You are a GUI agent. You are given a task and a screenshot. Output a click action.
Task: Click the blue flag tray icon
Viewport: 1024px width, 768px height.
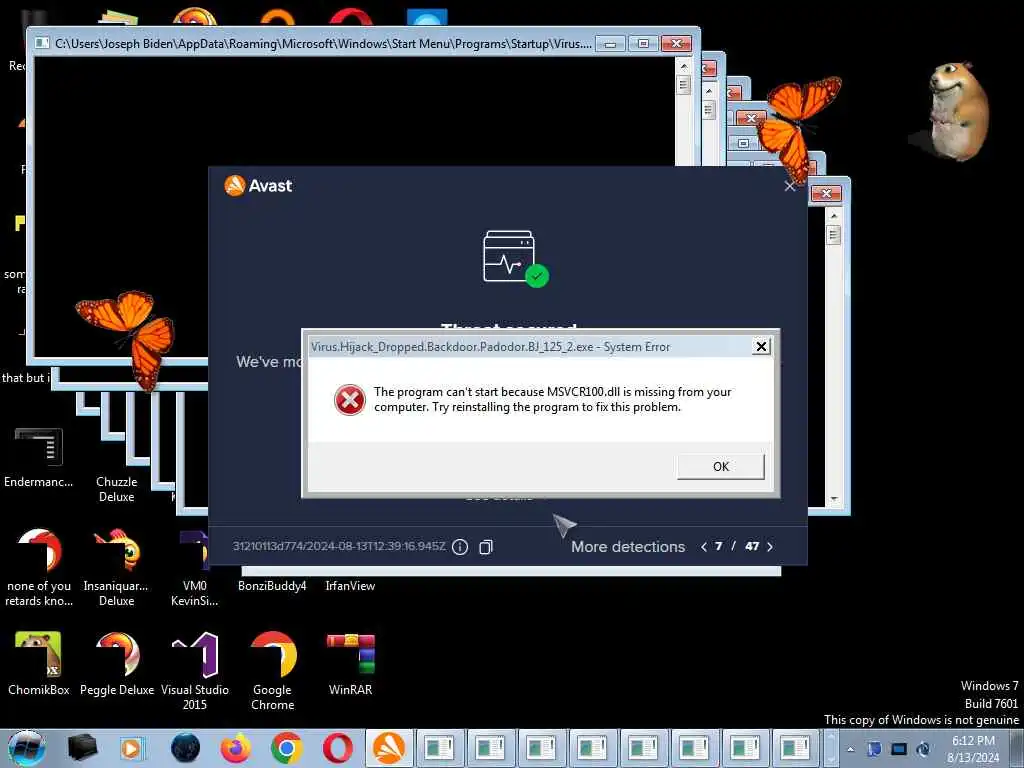874,749
